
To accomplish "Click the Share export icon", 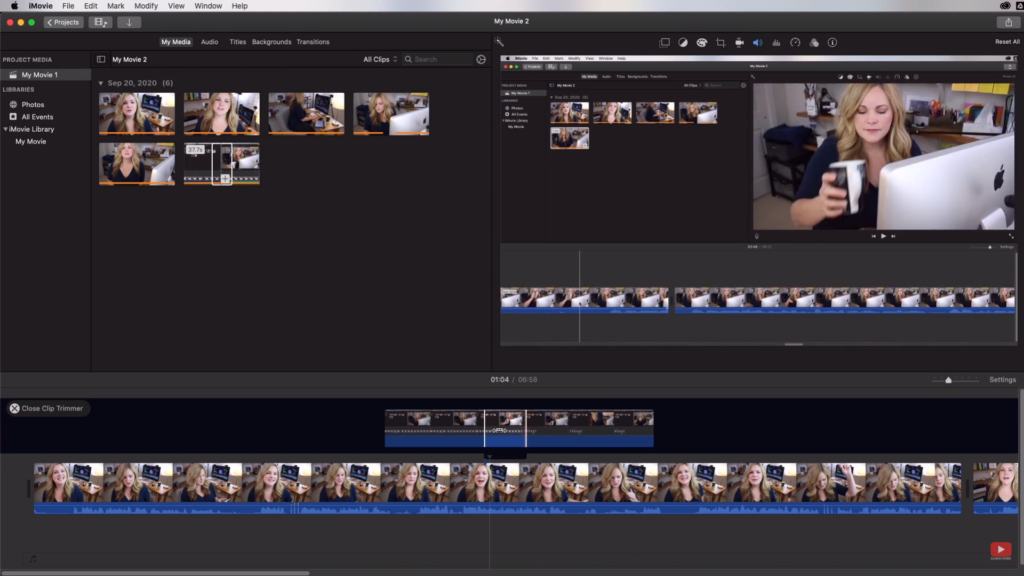I will [1008, 22].
